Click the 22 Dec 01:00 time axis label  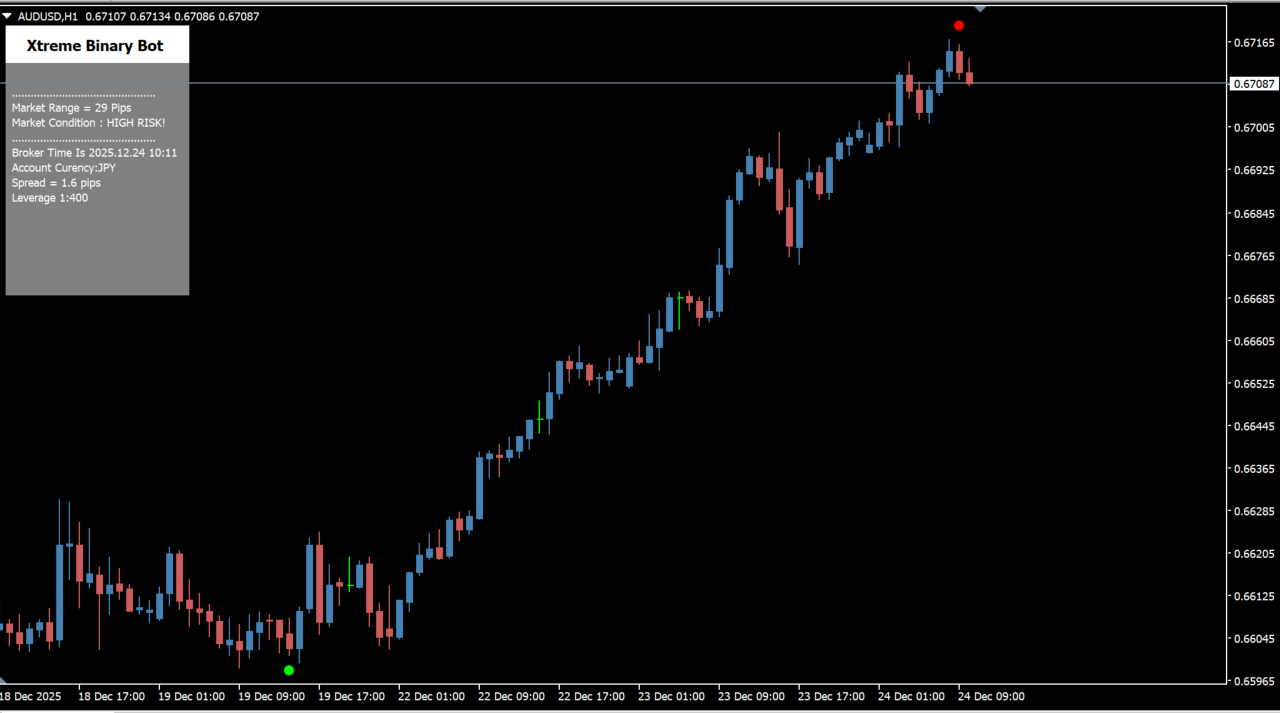431,696
